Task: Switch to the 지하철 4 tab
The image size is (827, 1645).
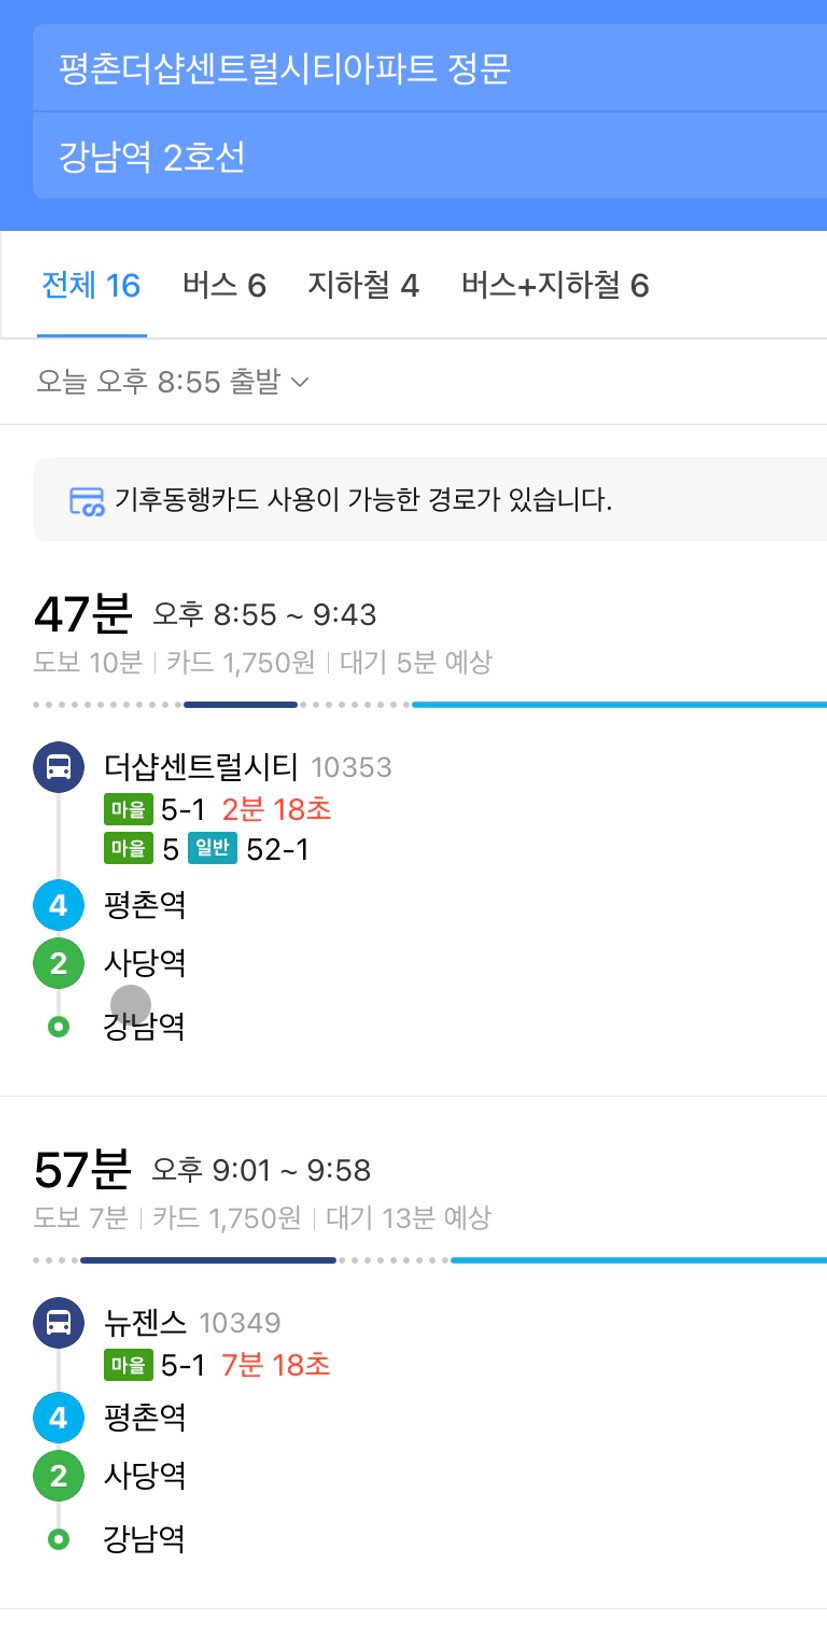Action: point(363,286)
